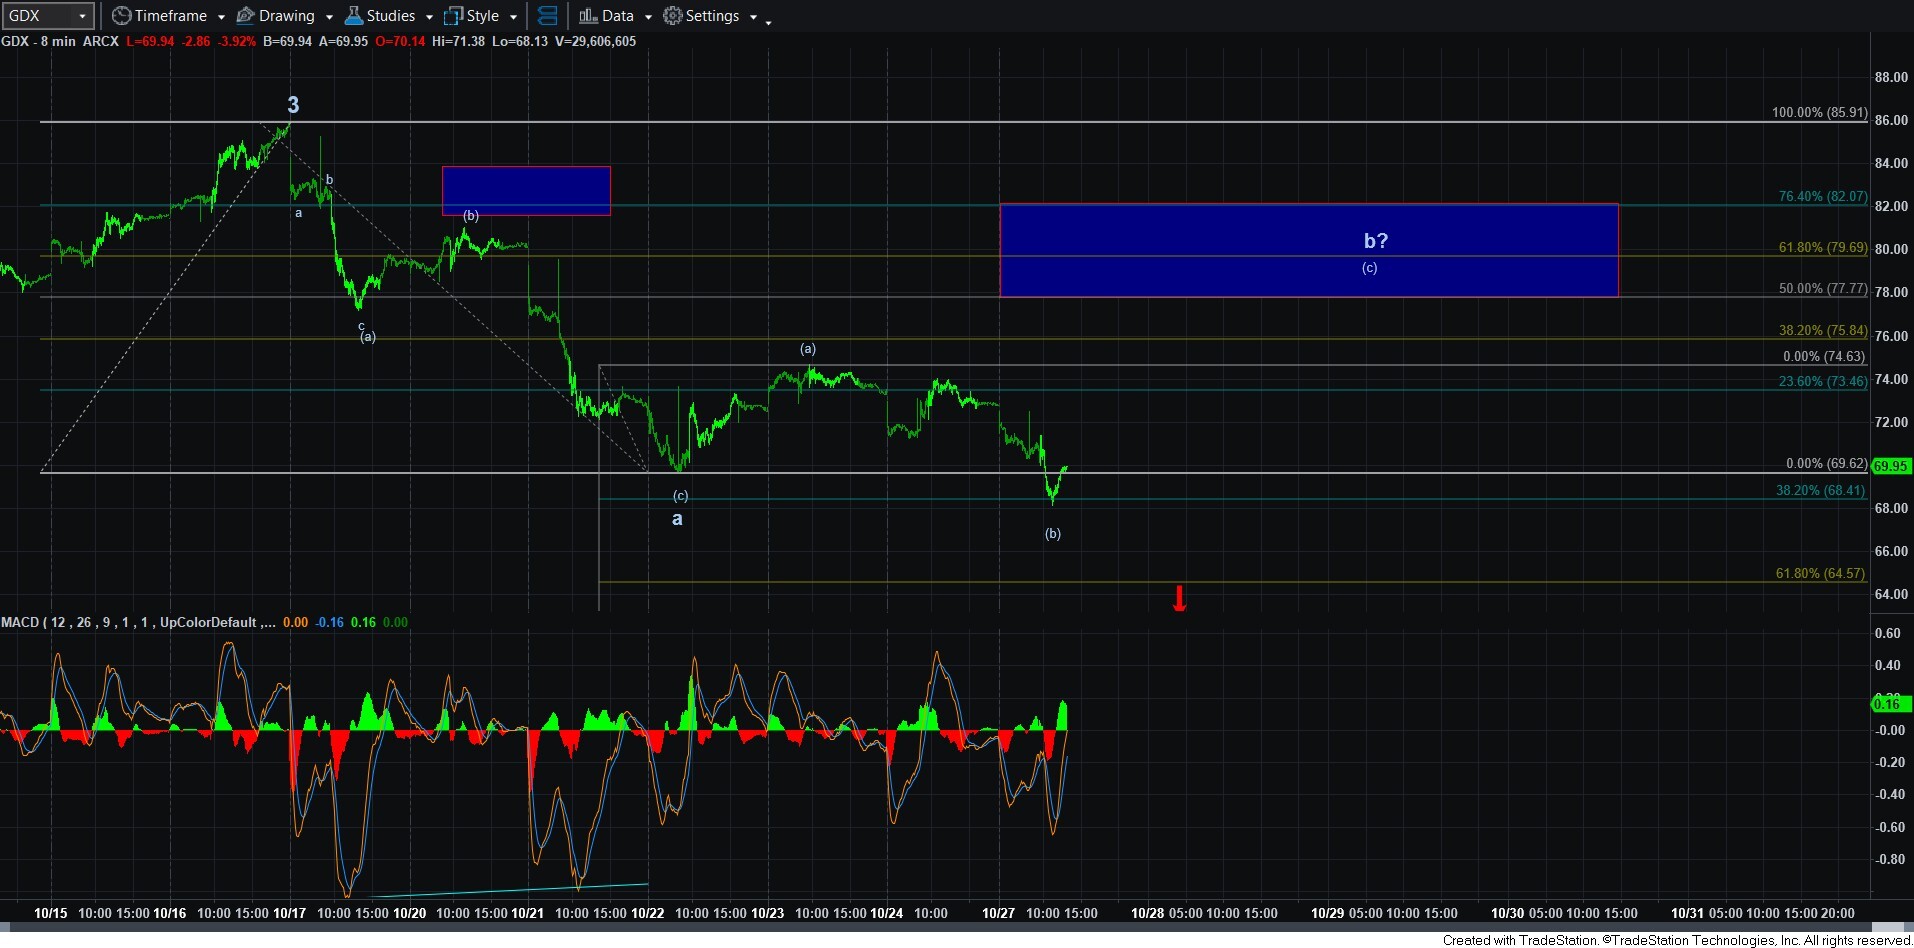This screenshot has height=948, width=1914.
Task: Click the Settings gear icon
Action: pyautogui.click(x=673, y=16)
